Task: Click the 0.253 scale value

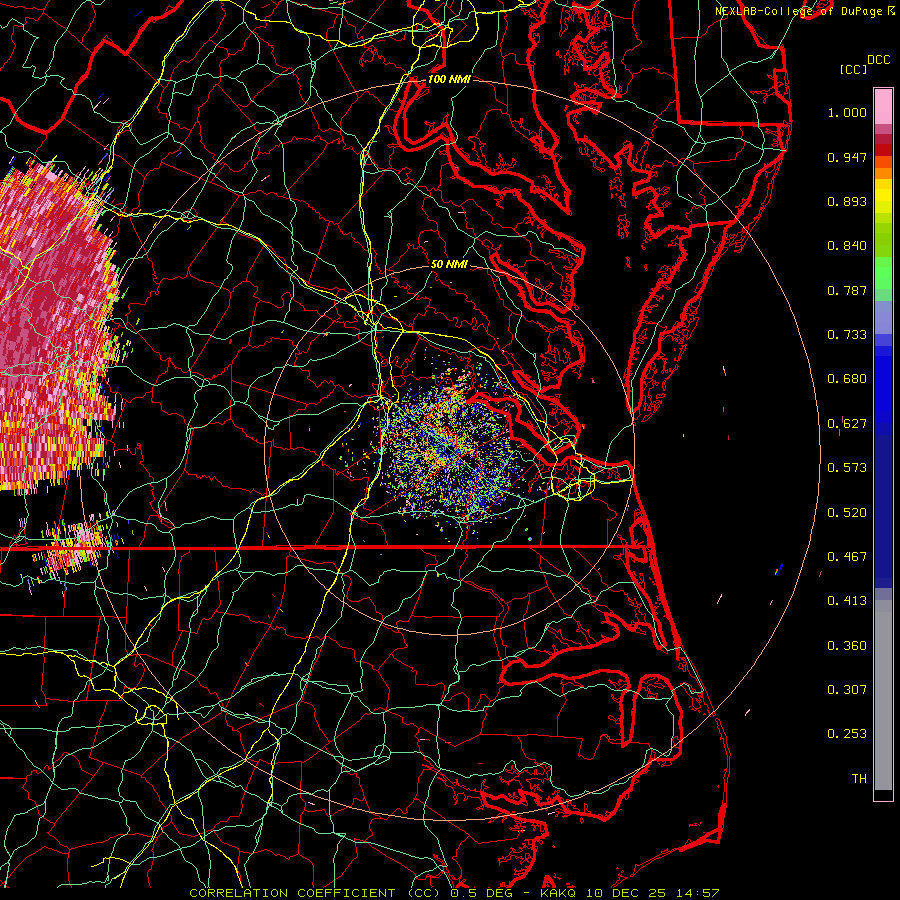Action: pos(847,734)
